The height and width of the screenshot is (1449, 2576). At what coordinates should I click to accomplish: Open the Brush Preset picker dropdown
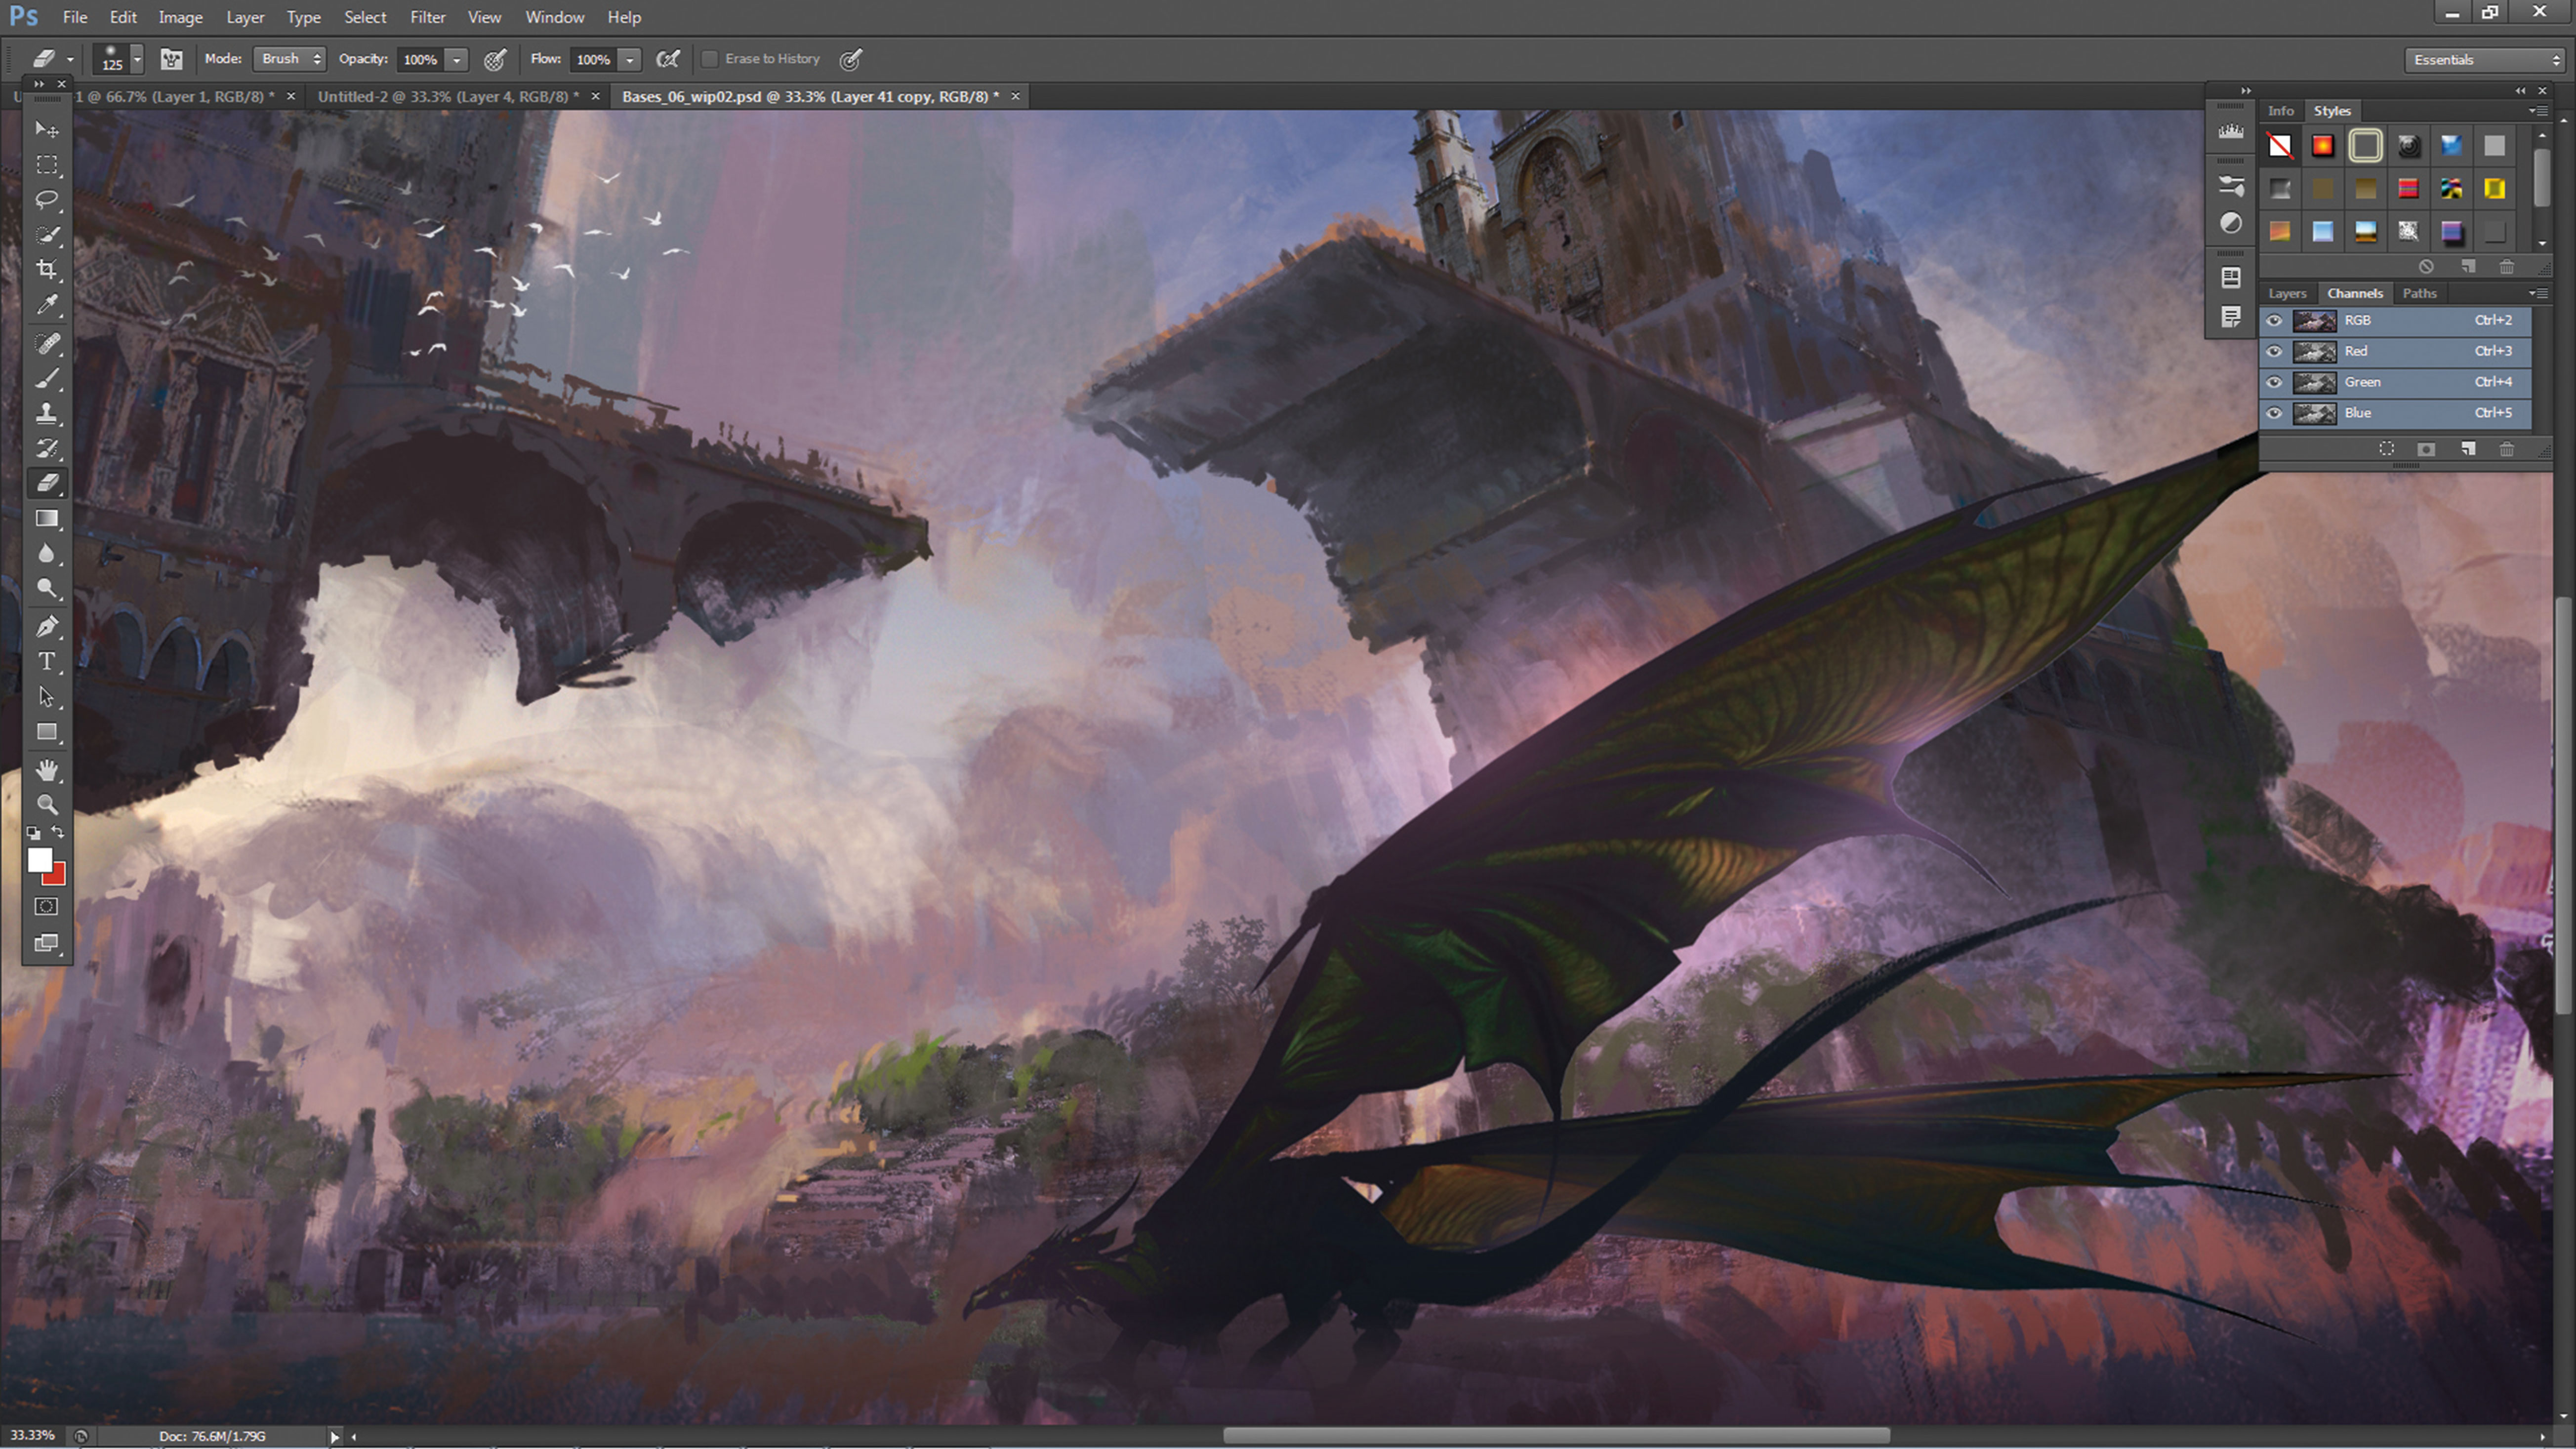[x=137, y=59]
